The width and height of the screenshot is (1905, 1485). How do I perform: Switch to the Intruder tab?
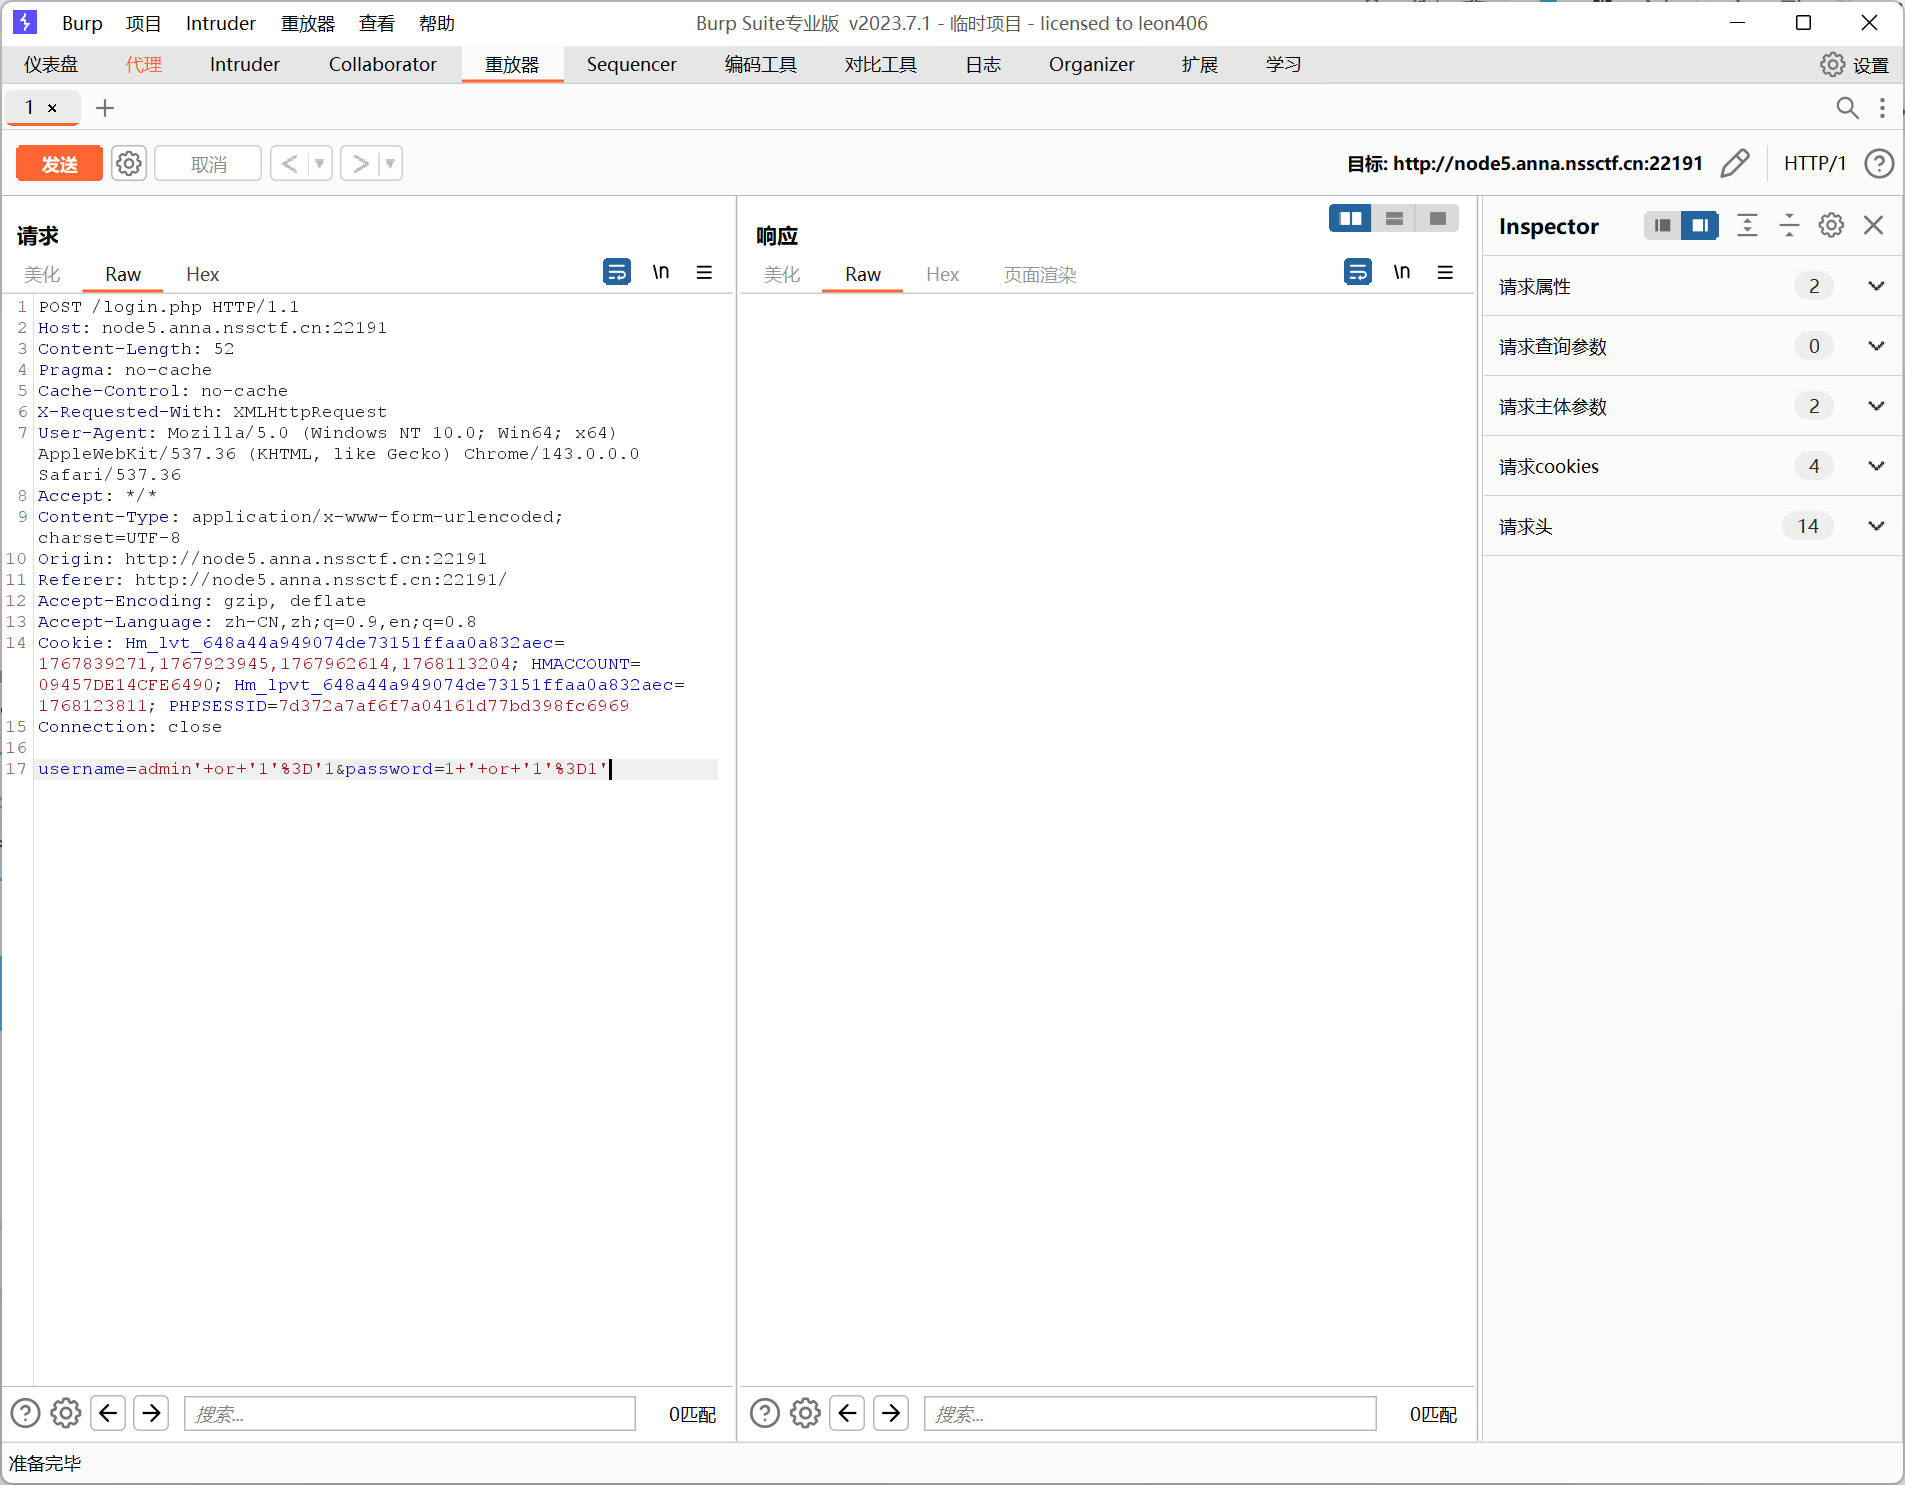[x=244, y=65]
